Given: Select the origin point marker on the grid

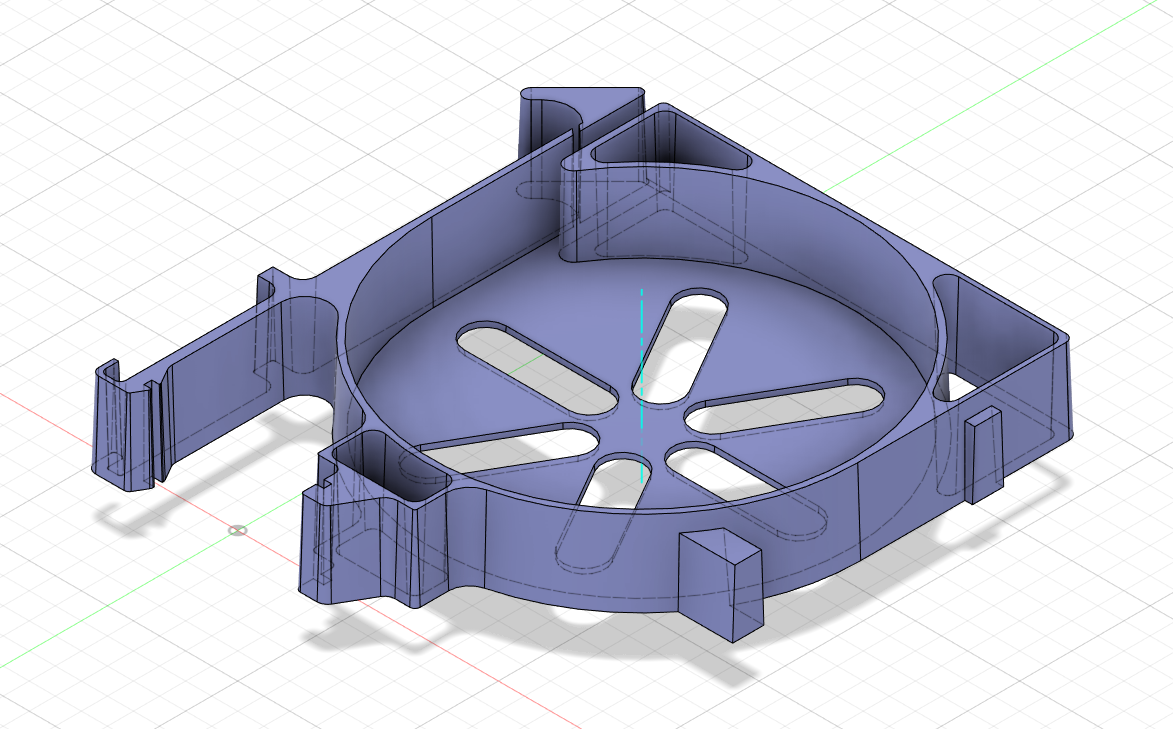Looking at the screenshot, I should (237, 531).
